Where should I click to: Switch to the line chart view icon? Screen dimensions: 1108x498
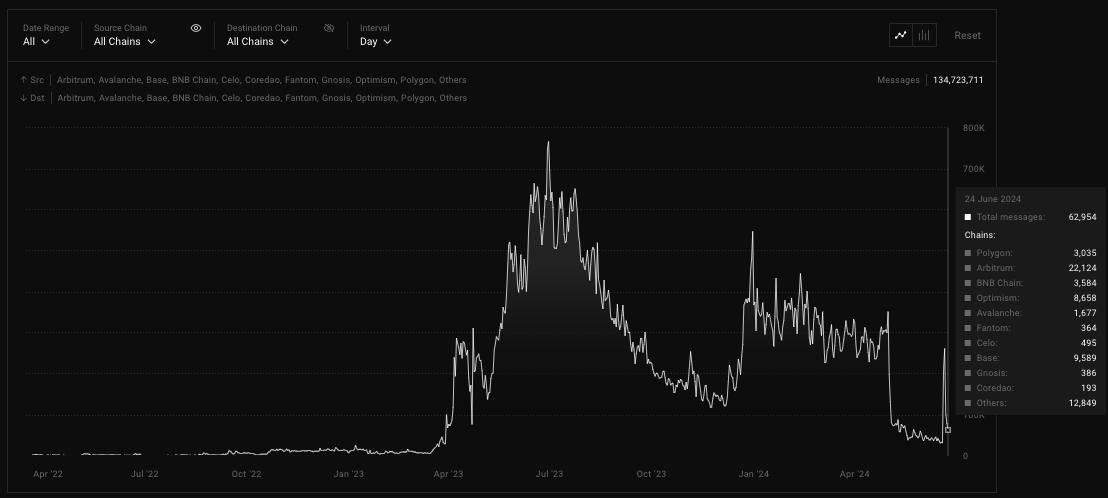coord(901,35)
